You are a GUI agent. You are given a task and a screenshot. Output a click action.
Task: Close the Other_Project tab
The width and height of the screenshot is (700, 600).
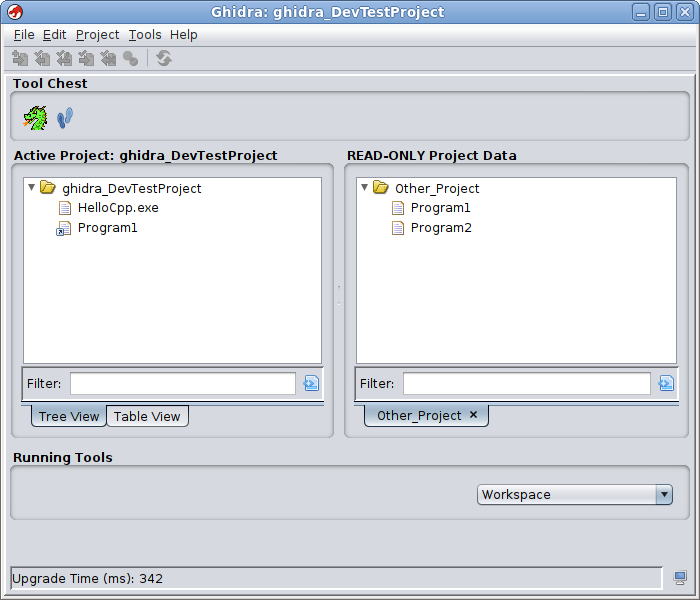[x=474, y=415]
